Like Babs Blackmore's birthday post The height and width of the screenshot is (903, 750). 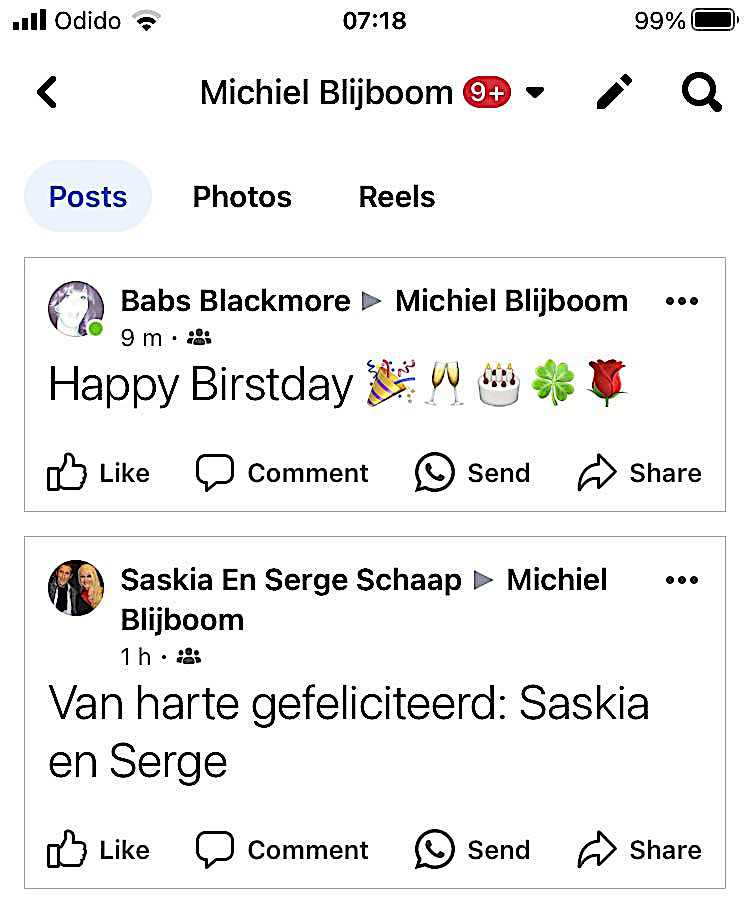[x=98, y=473]
